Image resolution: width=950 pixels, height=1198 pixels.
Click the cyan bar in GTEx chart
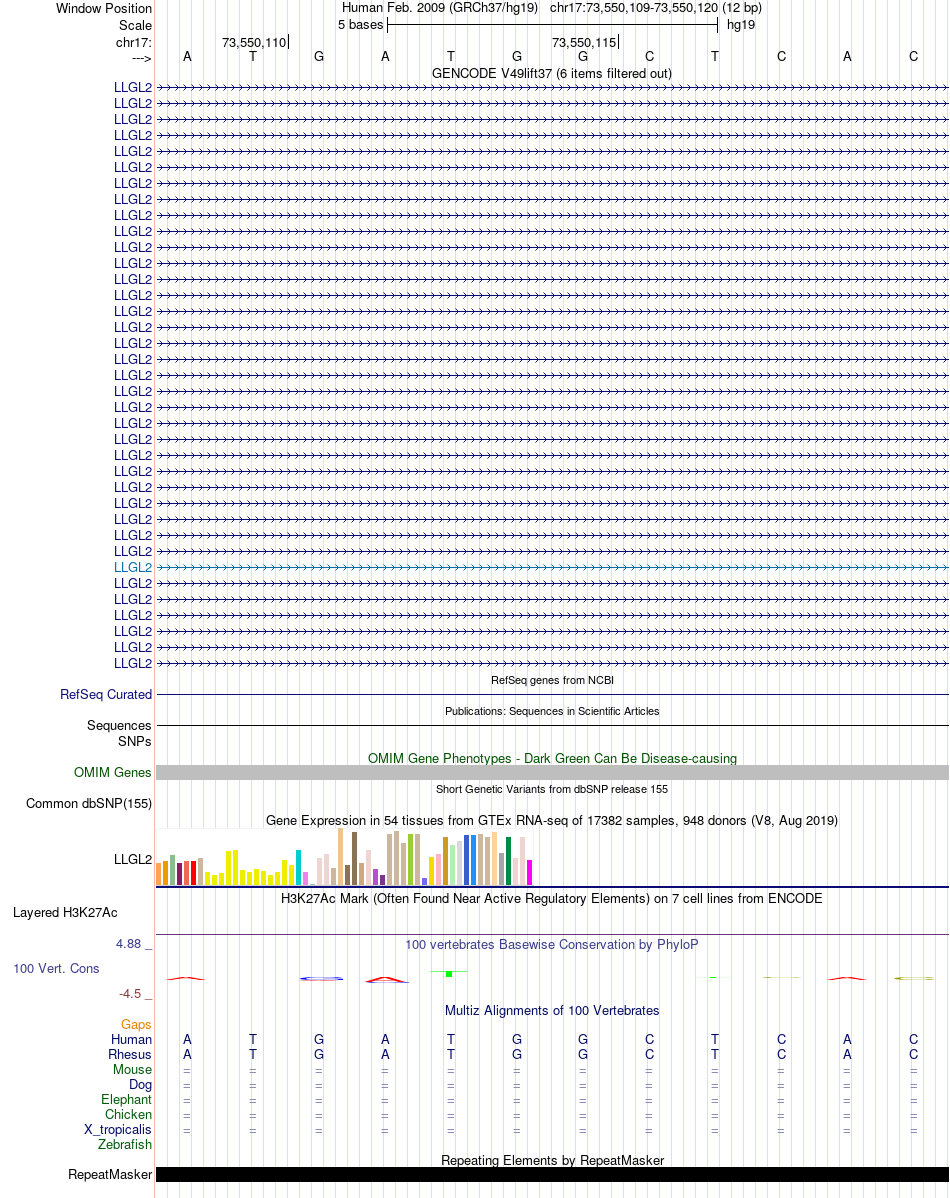(299, 867)
